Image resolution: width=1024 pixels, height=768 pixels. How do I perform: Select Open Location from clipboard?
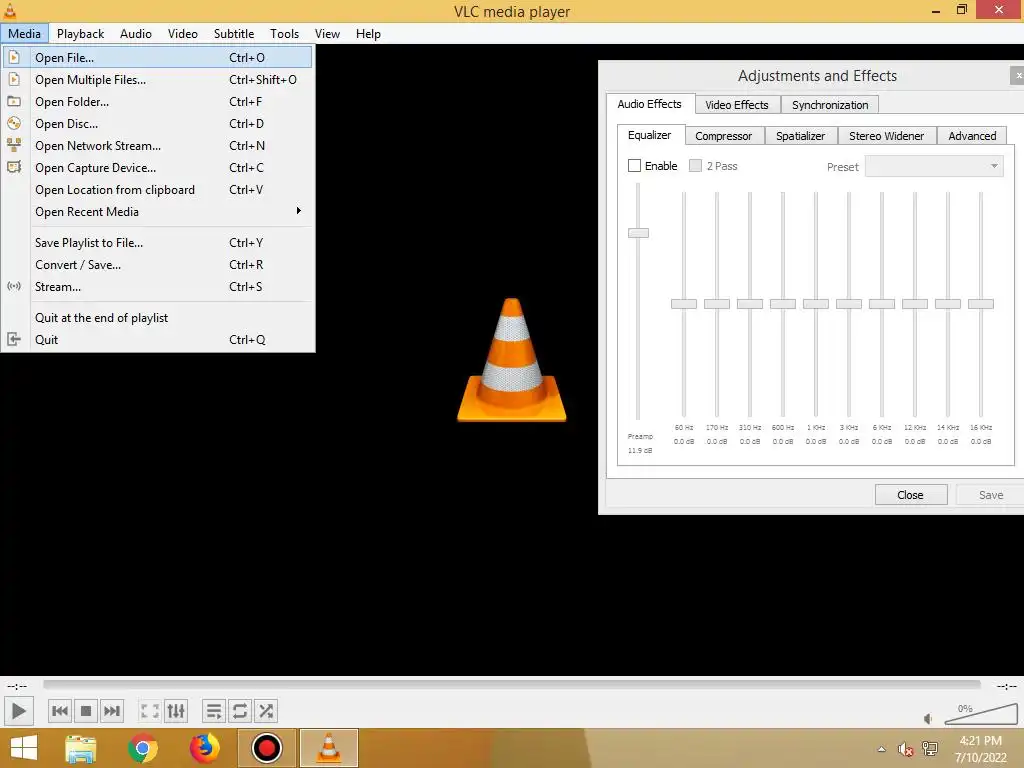[158, 189]
